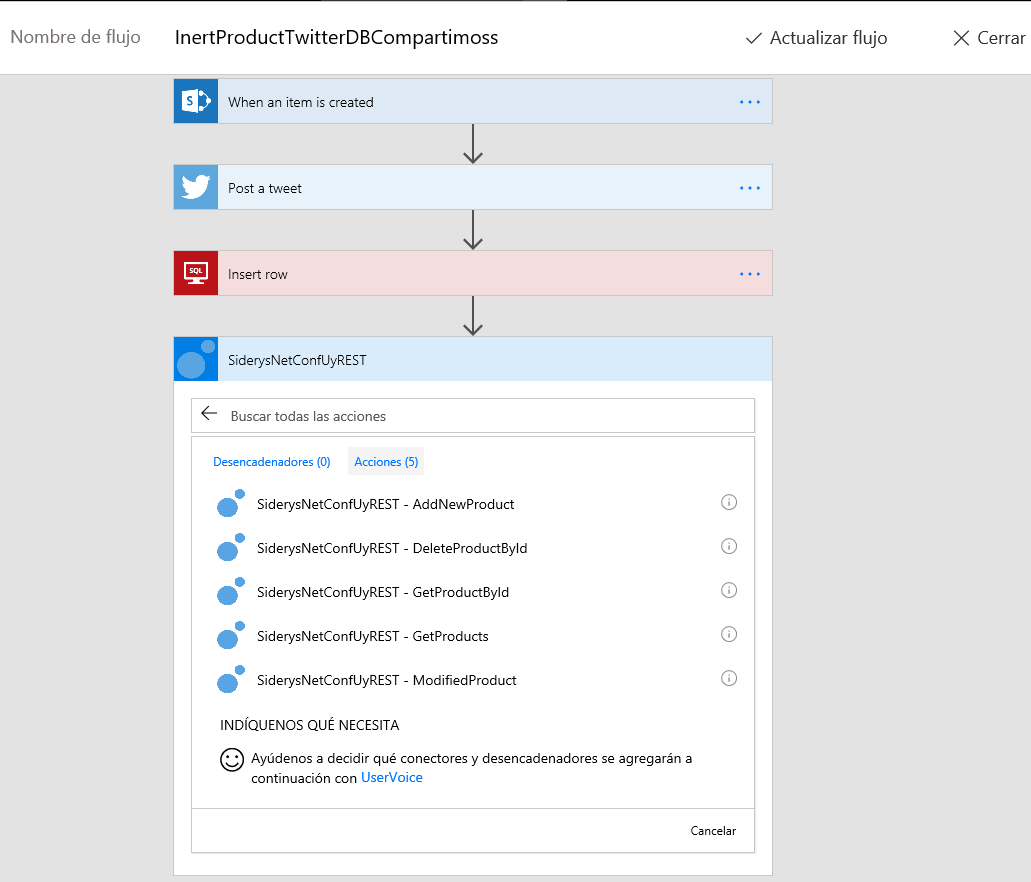Open the ellipsis menu for 'Post a tweet'
This screenshot has height=882, width=1031.
(750, 188)
